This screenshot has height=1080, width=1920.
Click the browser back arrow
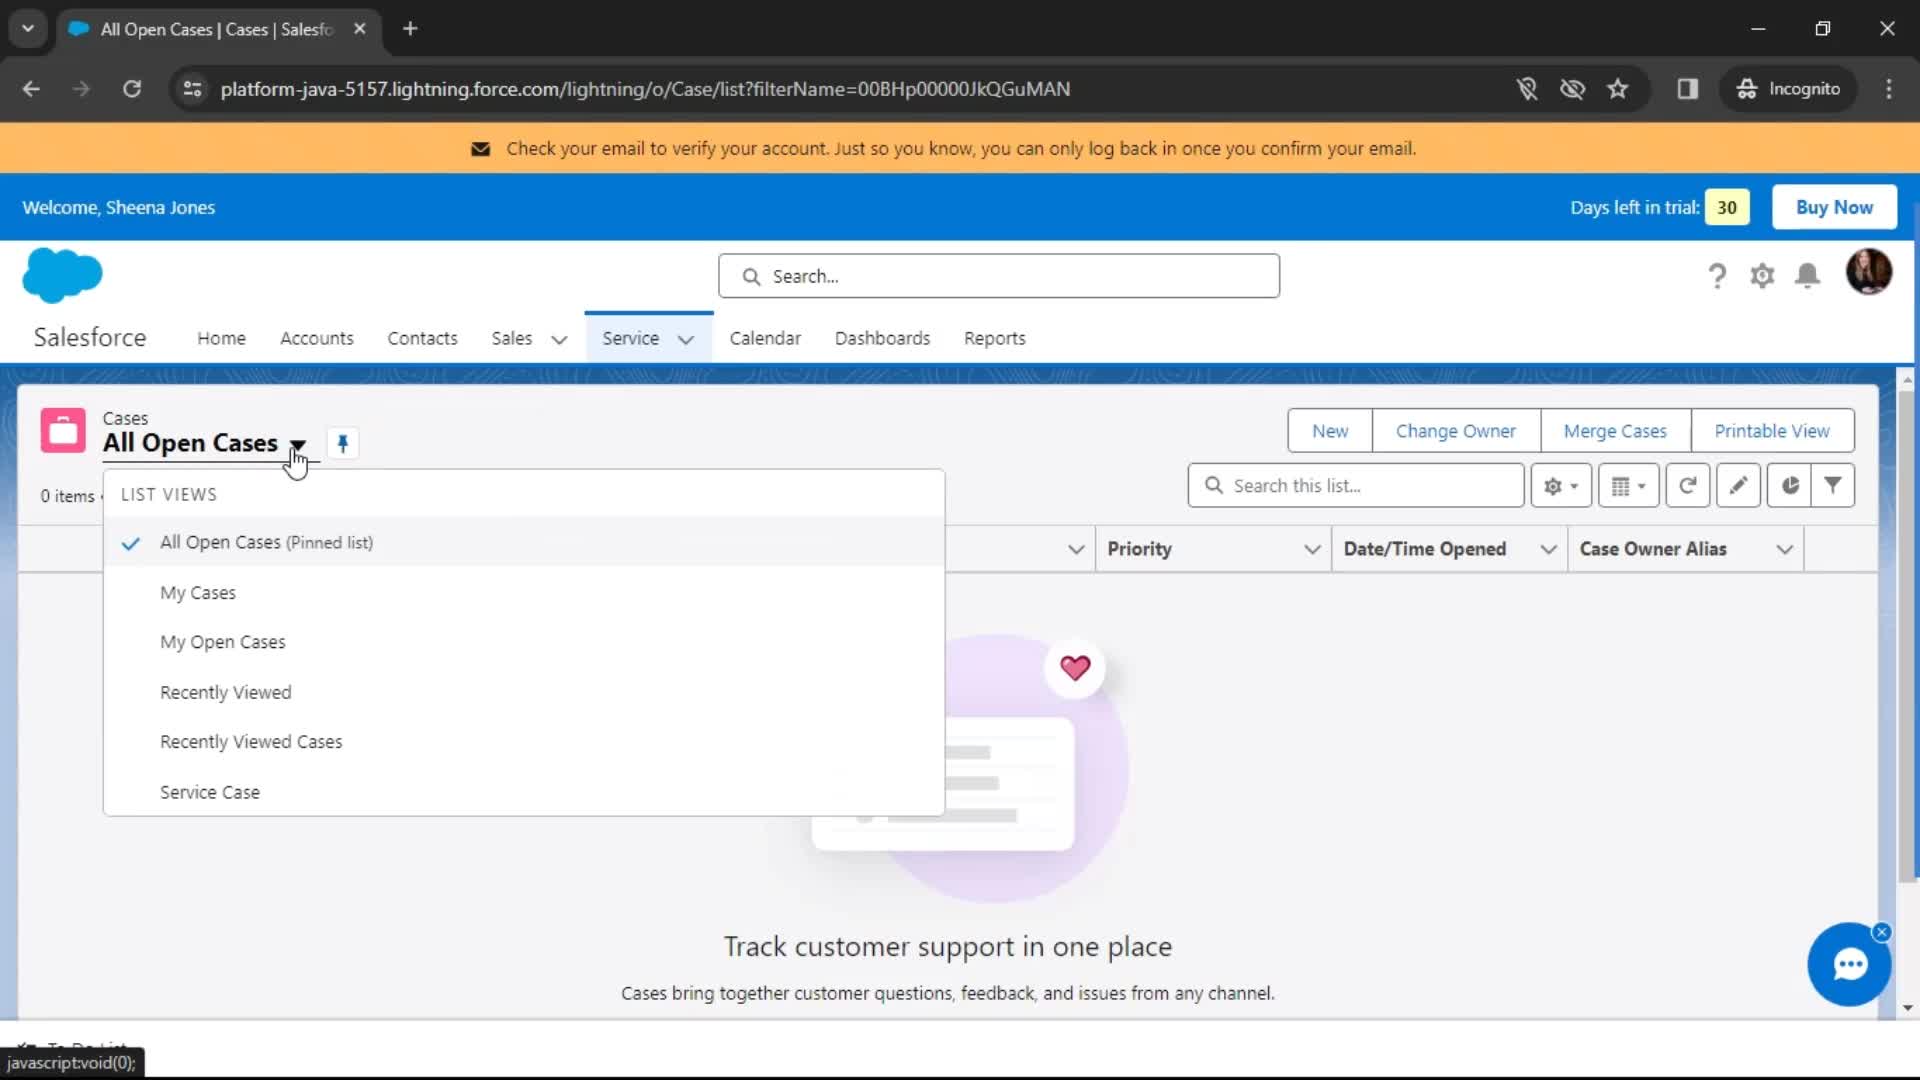tap(31, 89)
